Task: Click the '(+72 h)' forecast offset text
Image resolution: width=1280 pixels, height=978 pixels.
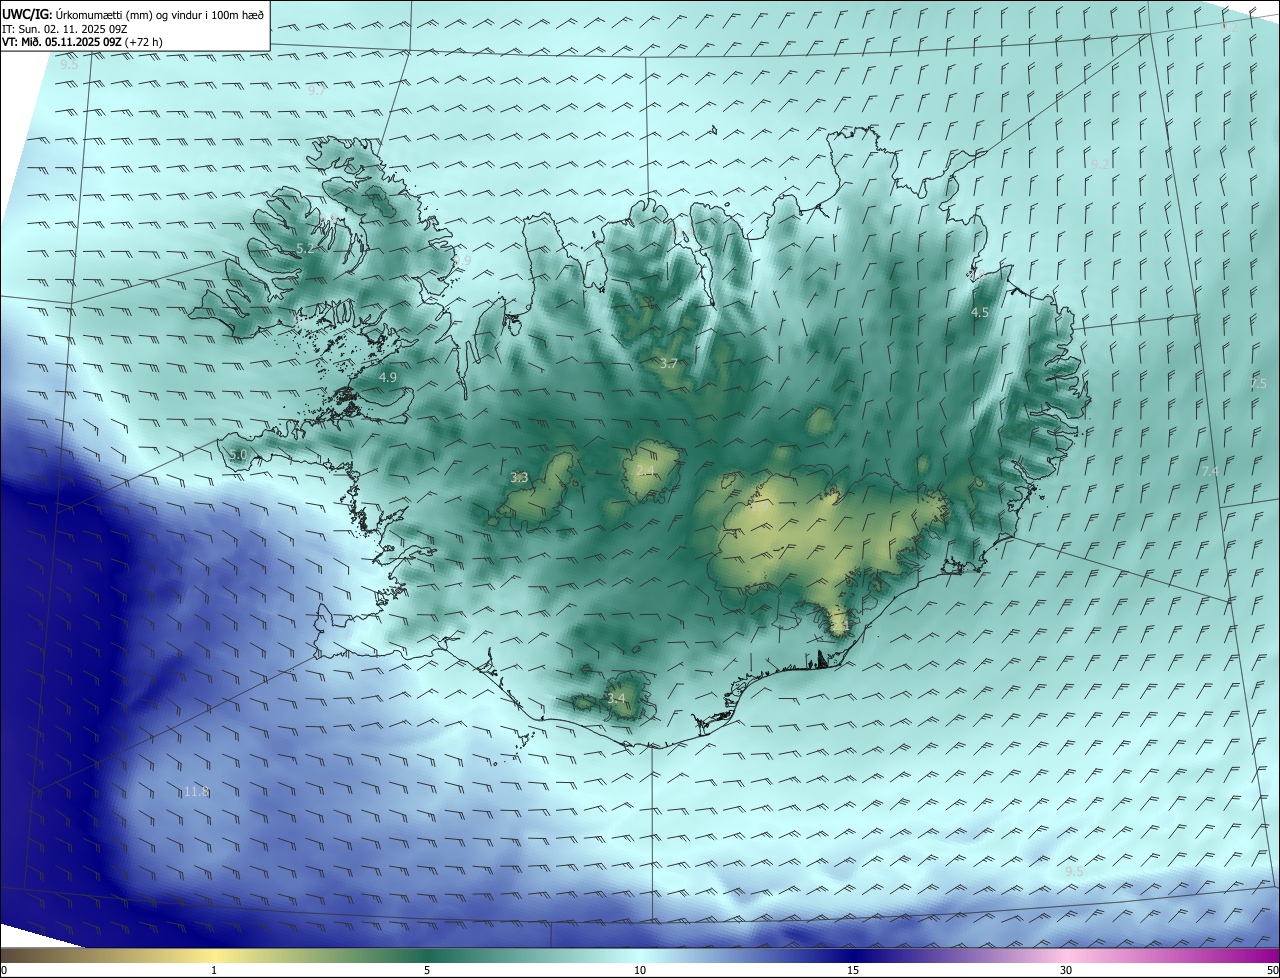Action: click(x=146, y=42)
